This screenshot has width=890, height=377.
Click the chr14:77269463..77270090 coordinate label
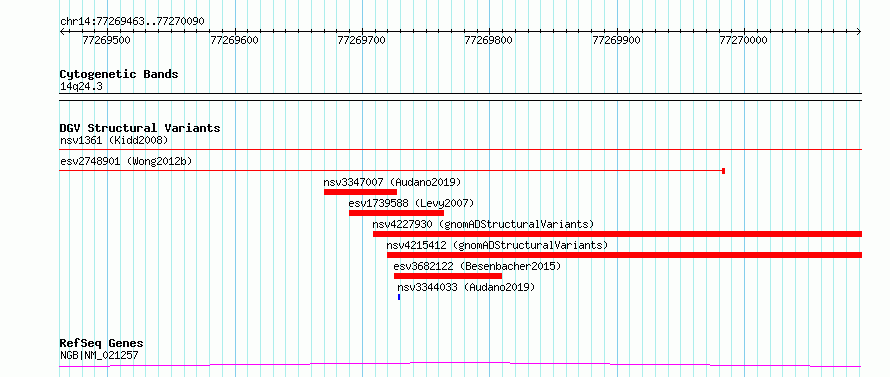click(x=132, y=22)
